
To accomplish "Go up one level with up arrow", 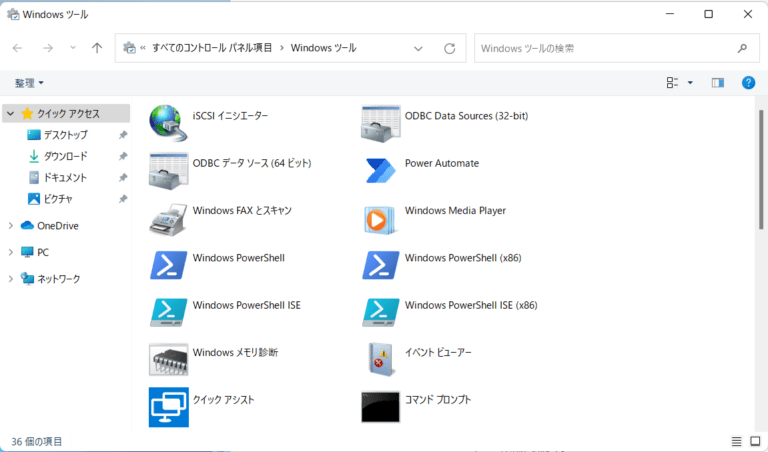I will [x=97, y=48].
